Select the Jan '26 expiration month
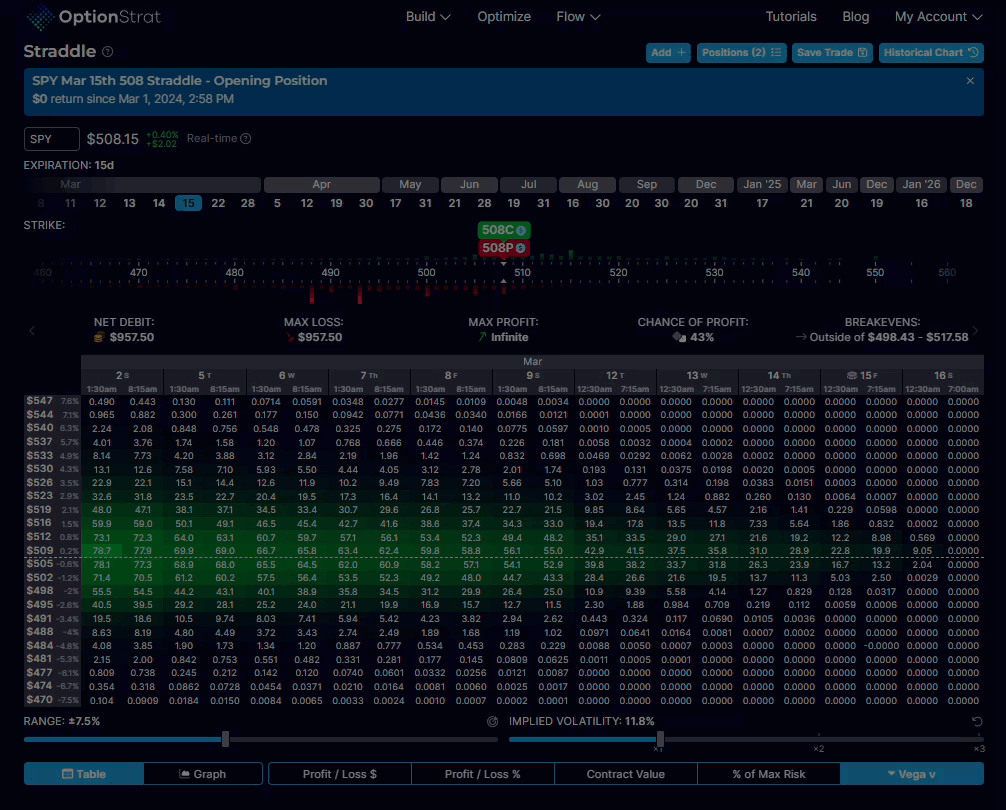 point(921,185)
